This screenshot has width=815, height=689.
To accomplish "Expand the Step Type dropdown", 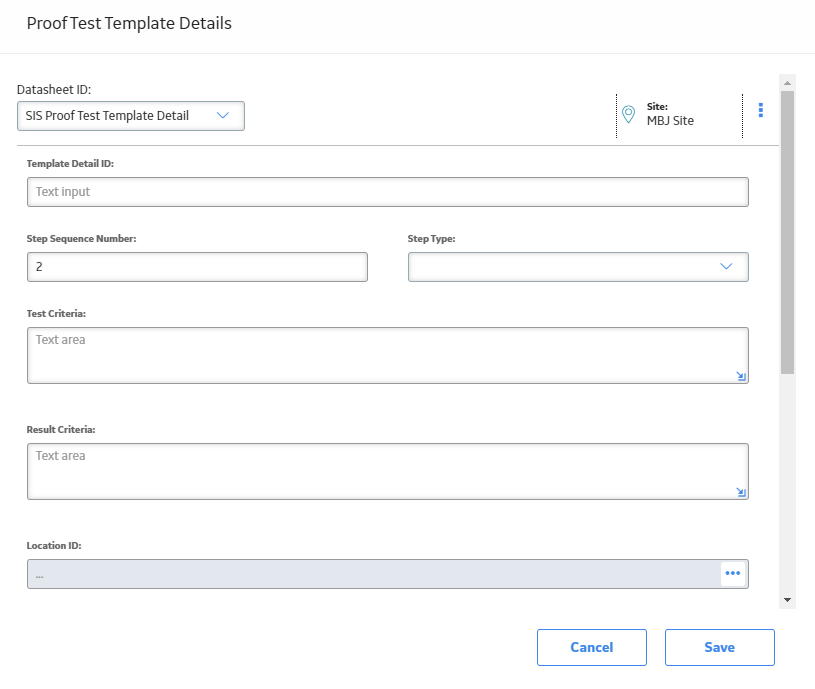I will click(x=578, y=267).
